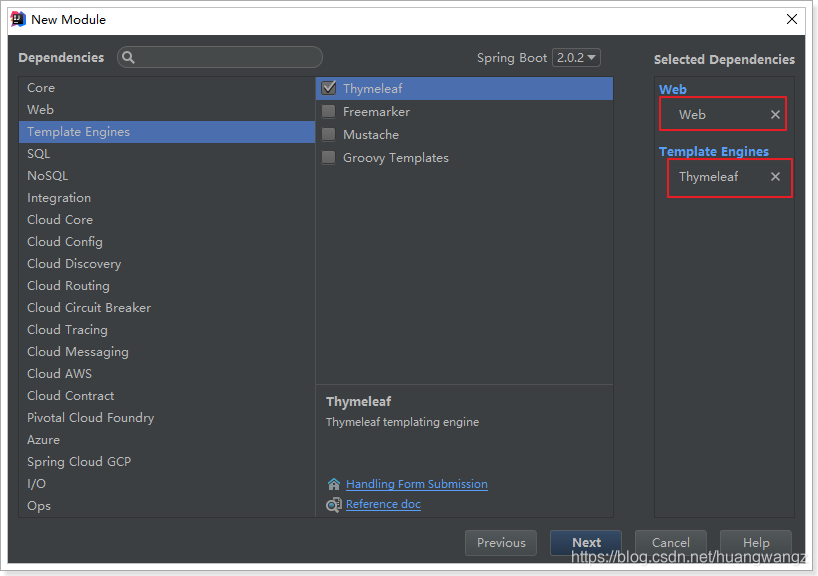Open the NoSQL category
The image size is (818, 576).
point(167,176)
